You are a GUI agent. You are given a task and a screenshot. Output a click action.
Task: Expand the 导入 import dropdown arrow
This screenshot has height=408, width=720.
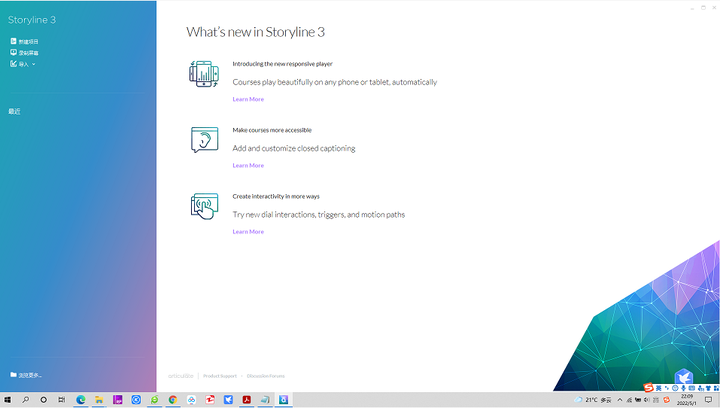tap(34, 64)
